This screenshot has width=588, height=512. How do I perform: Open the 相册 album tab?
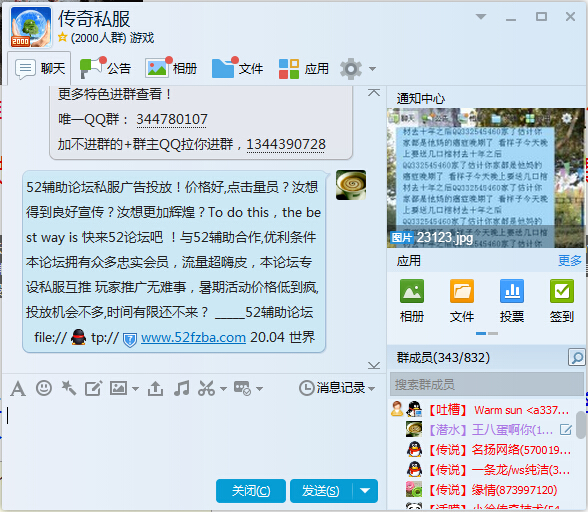pyautogui.click(x=171, y=69)
